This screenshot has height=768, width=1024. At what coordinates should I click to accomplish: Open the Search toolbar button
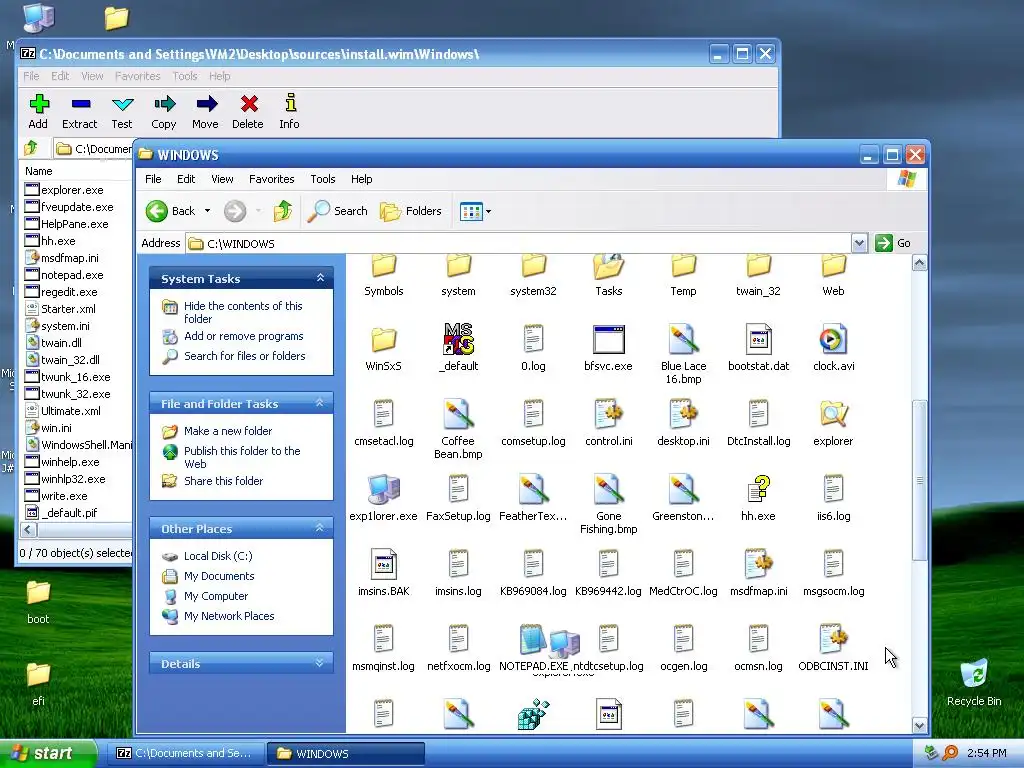coord(338,211)
